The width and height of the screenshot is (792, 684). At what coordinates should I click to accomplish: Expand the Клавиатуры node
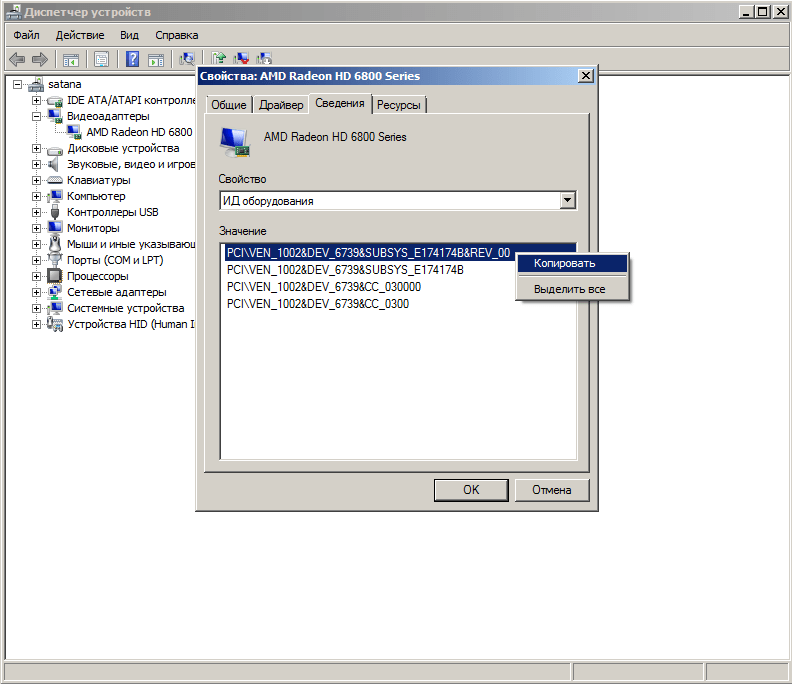click(x=36, y=180)
